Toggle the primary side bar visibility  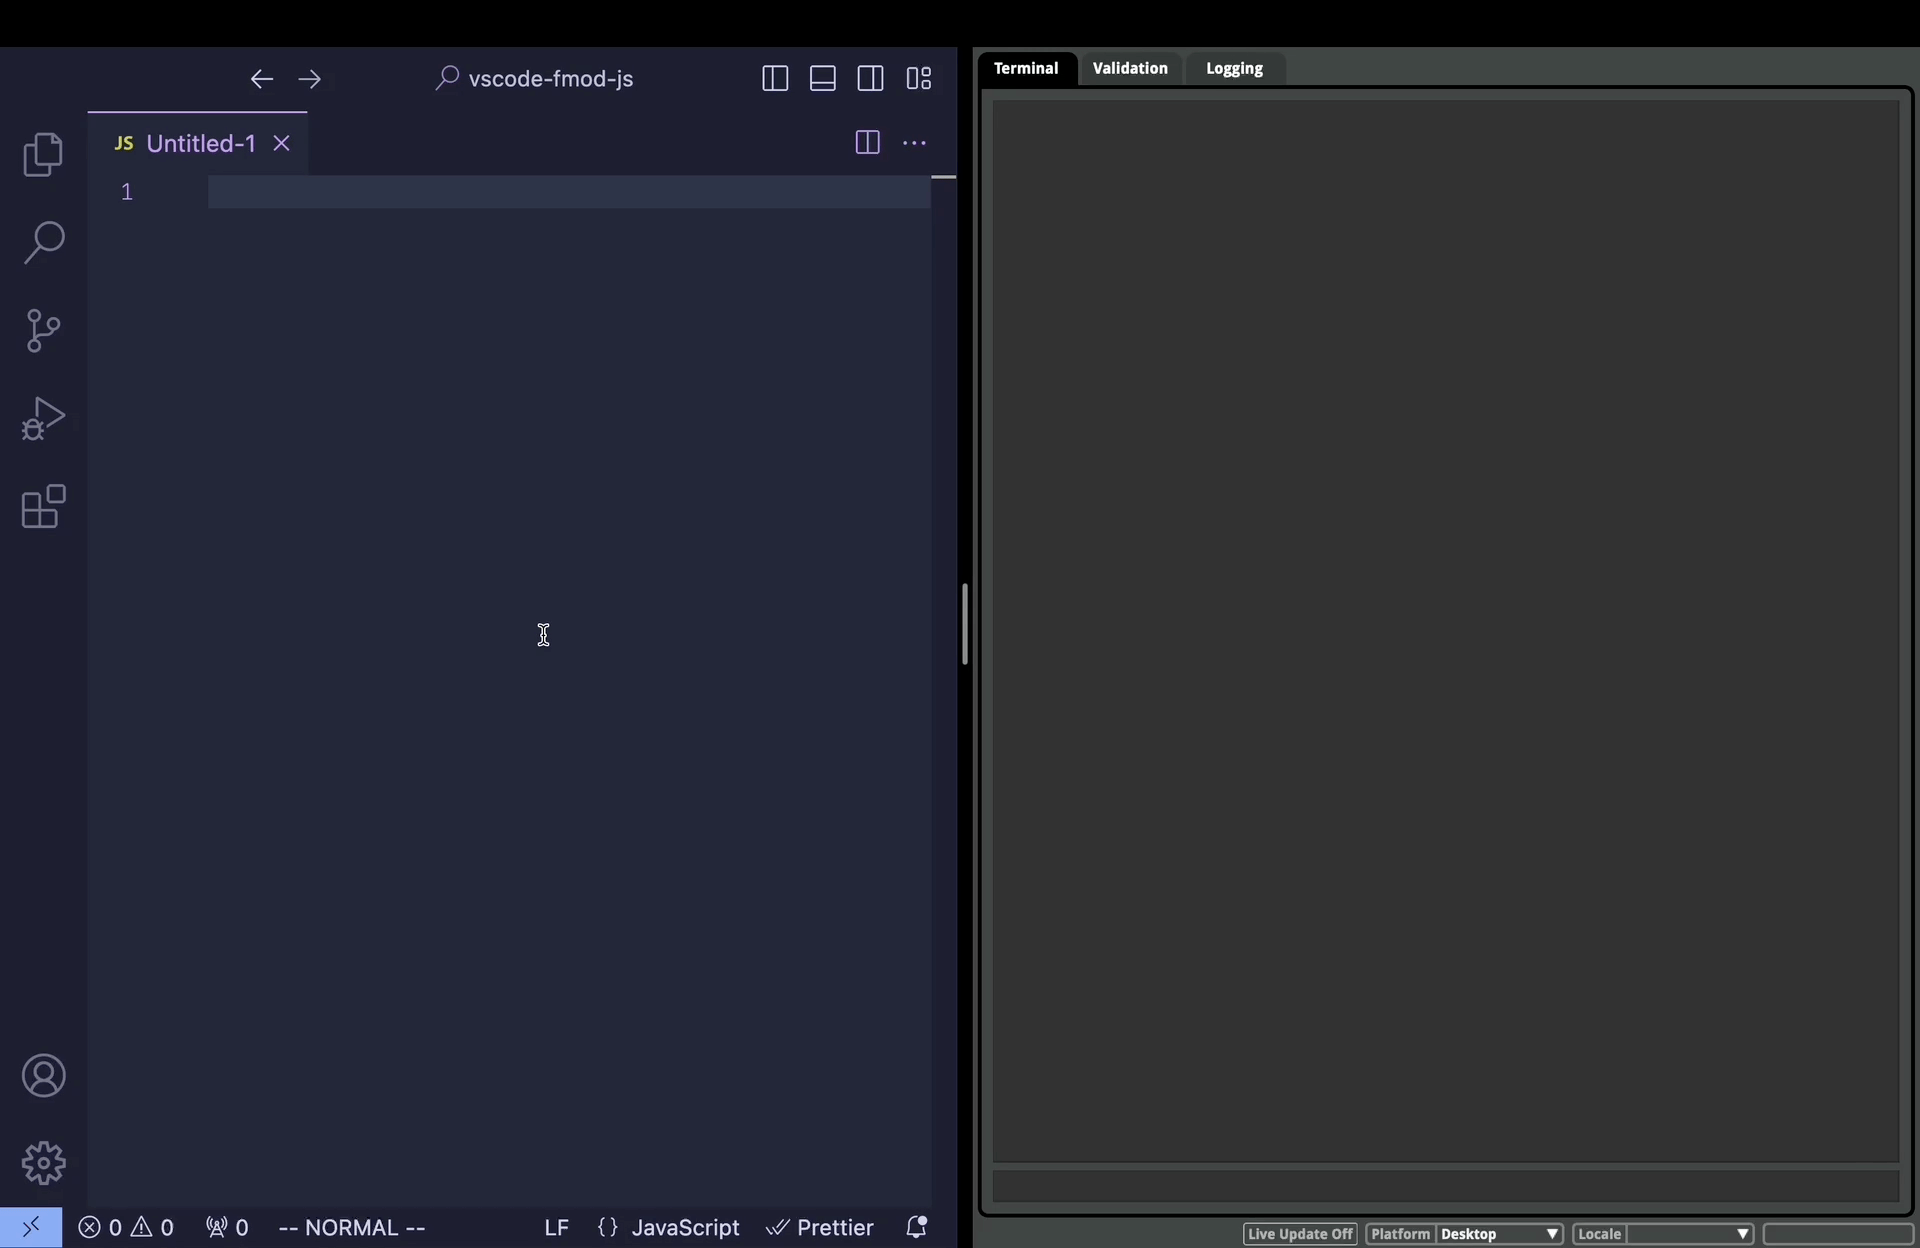(775, 79)
